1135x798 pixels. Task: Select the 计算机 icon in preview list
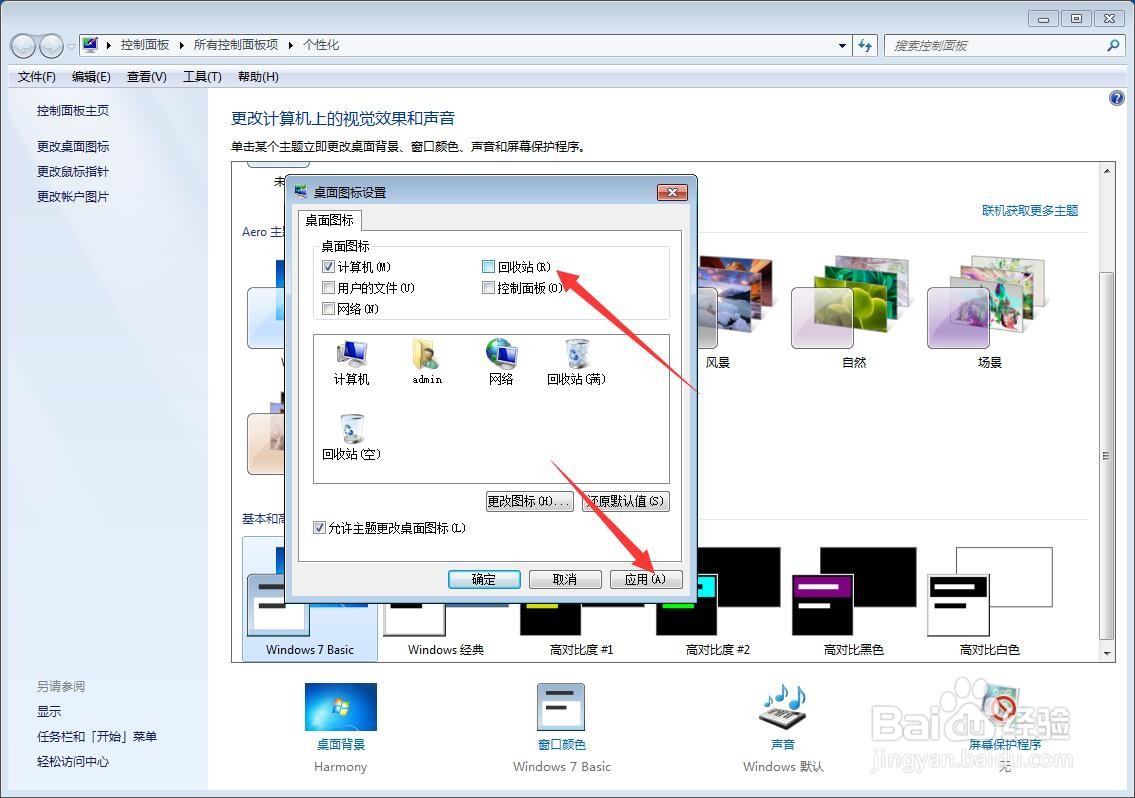pos(352,363)
